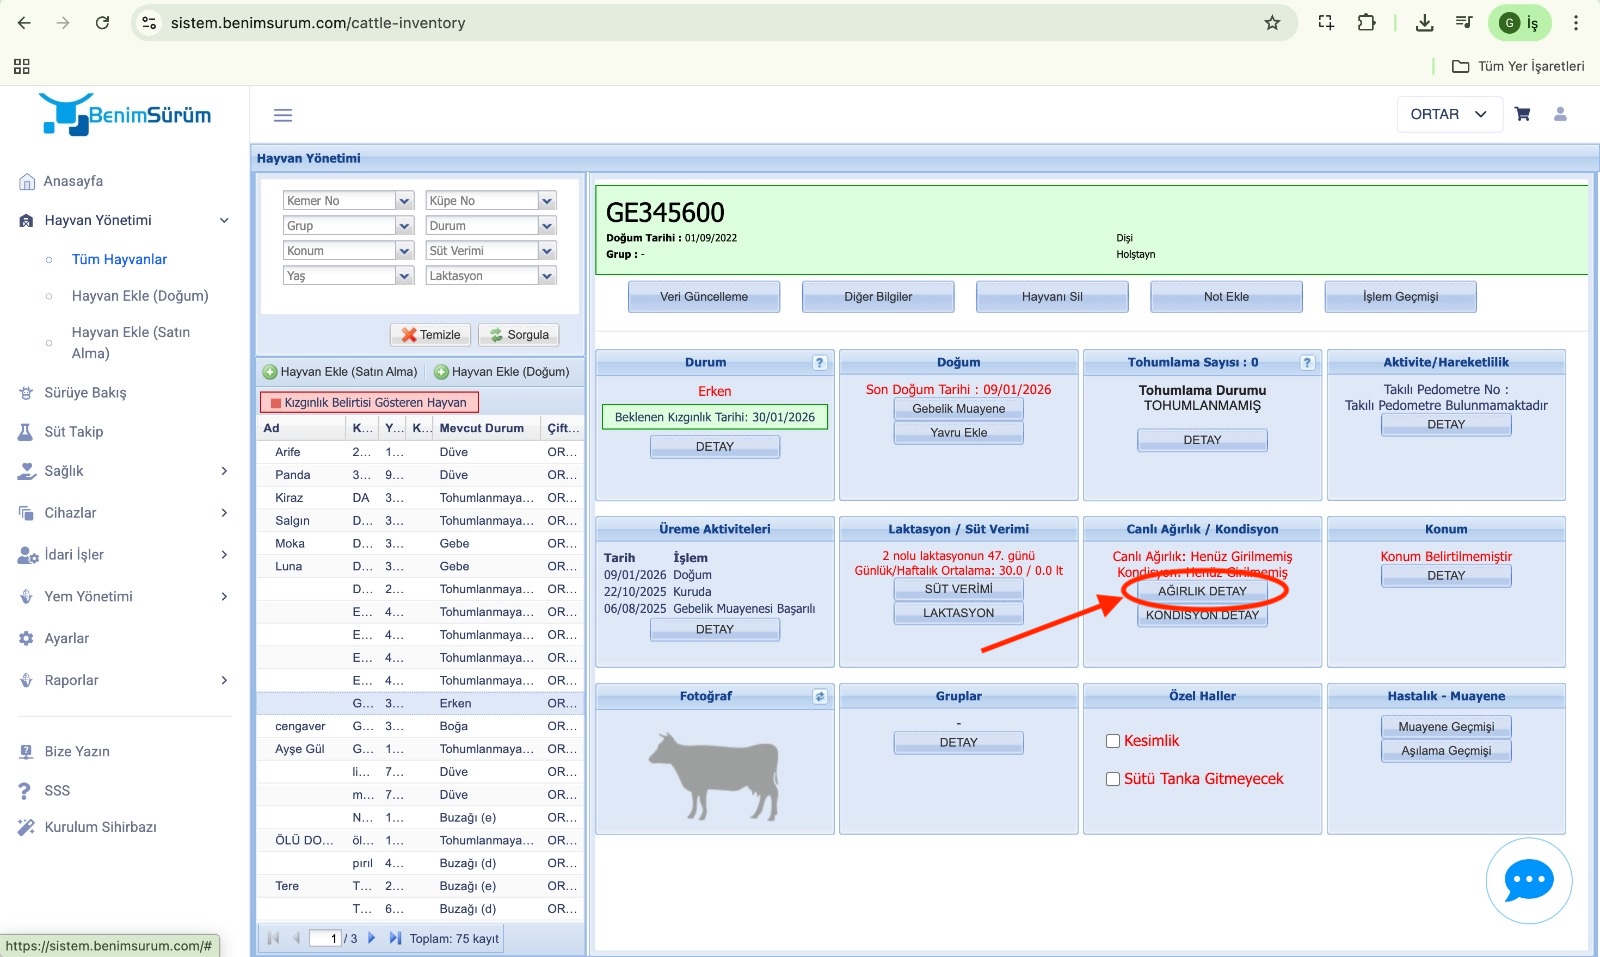
Task: Click the Sorgula button
Action: click(x=519, y=335)
